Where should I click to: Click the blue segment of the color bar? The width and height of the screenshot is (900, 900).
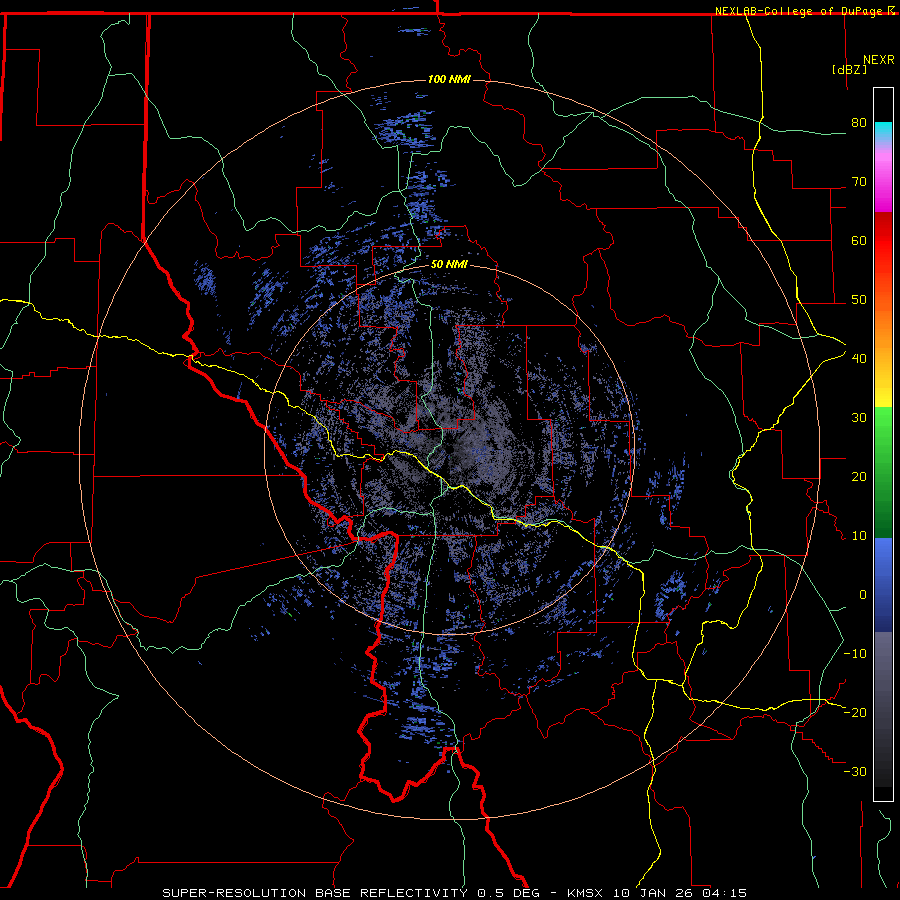(883, 585)
